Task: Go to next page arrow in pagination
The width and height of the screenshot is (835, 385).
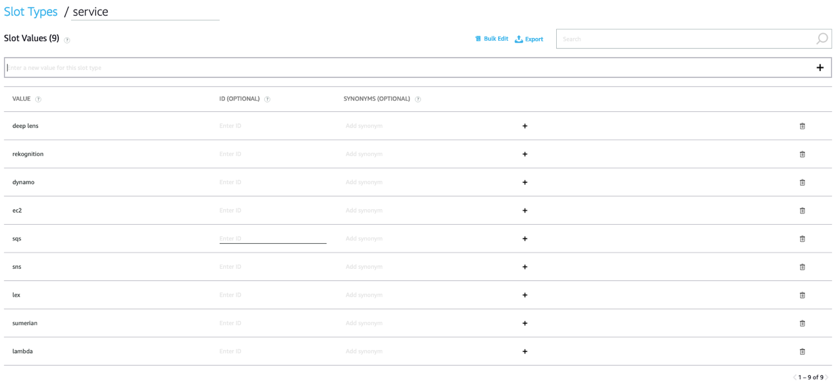Action: [826, 377]
